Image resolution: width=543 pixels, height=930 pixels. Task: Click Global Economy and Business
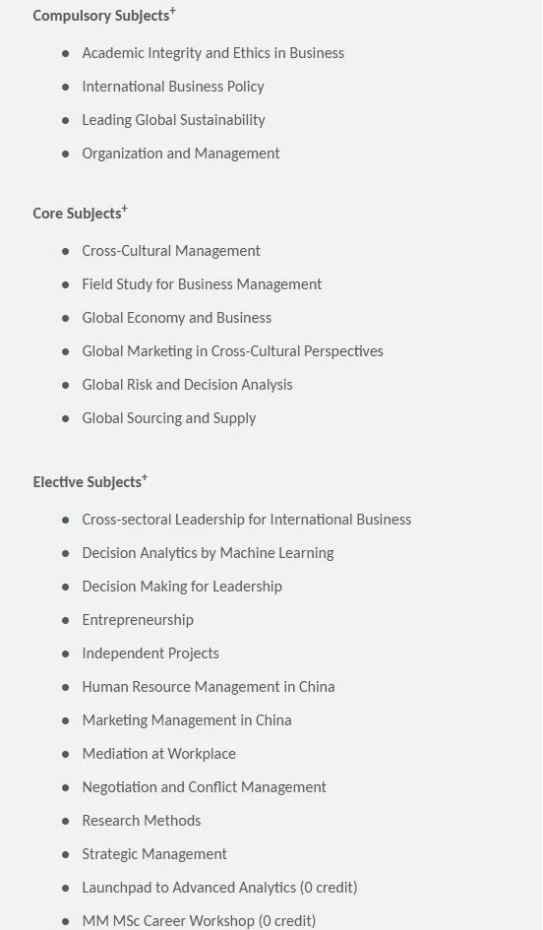[x=177, y=317]
